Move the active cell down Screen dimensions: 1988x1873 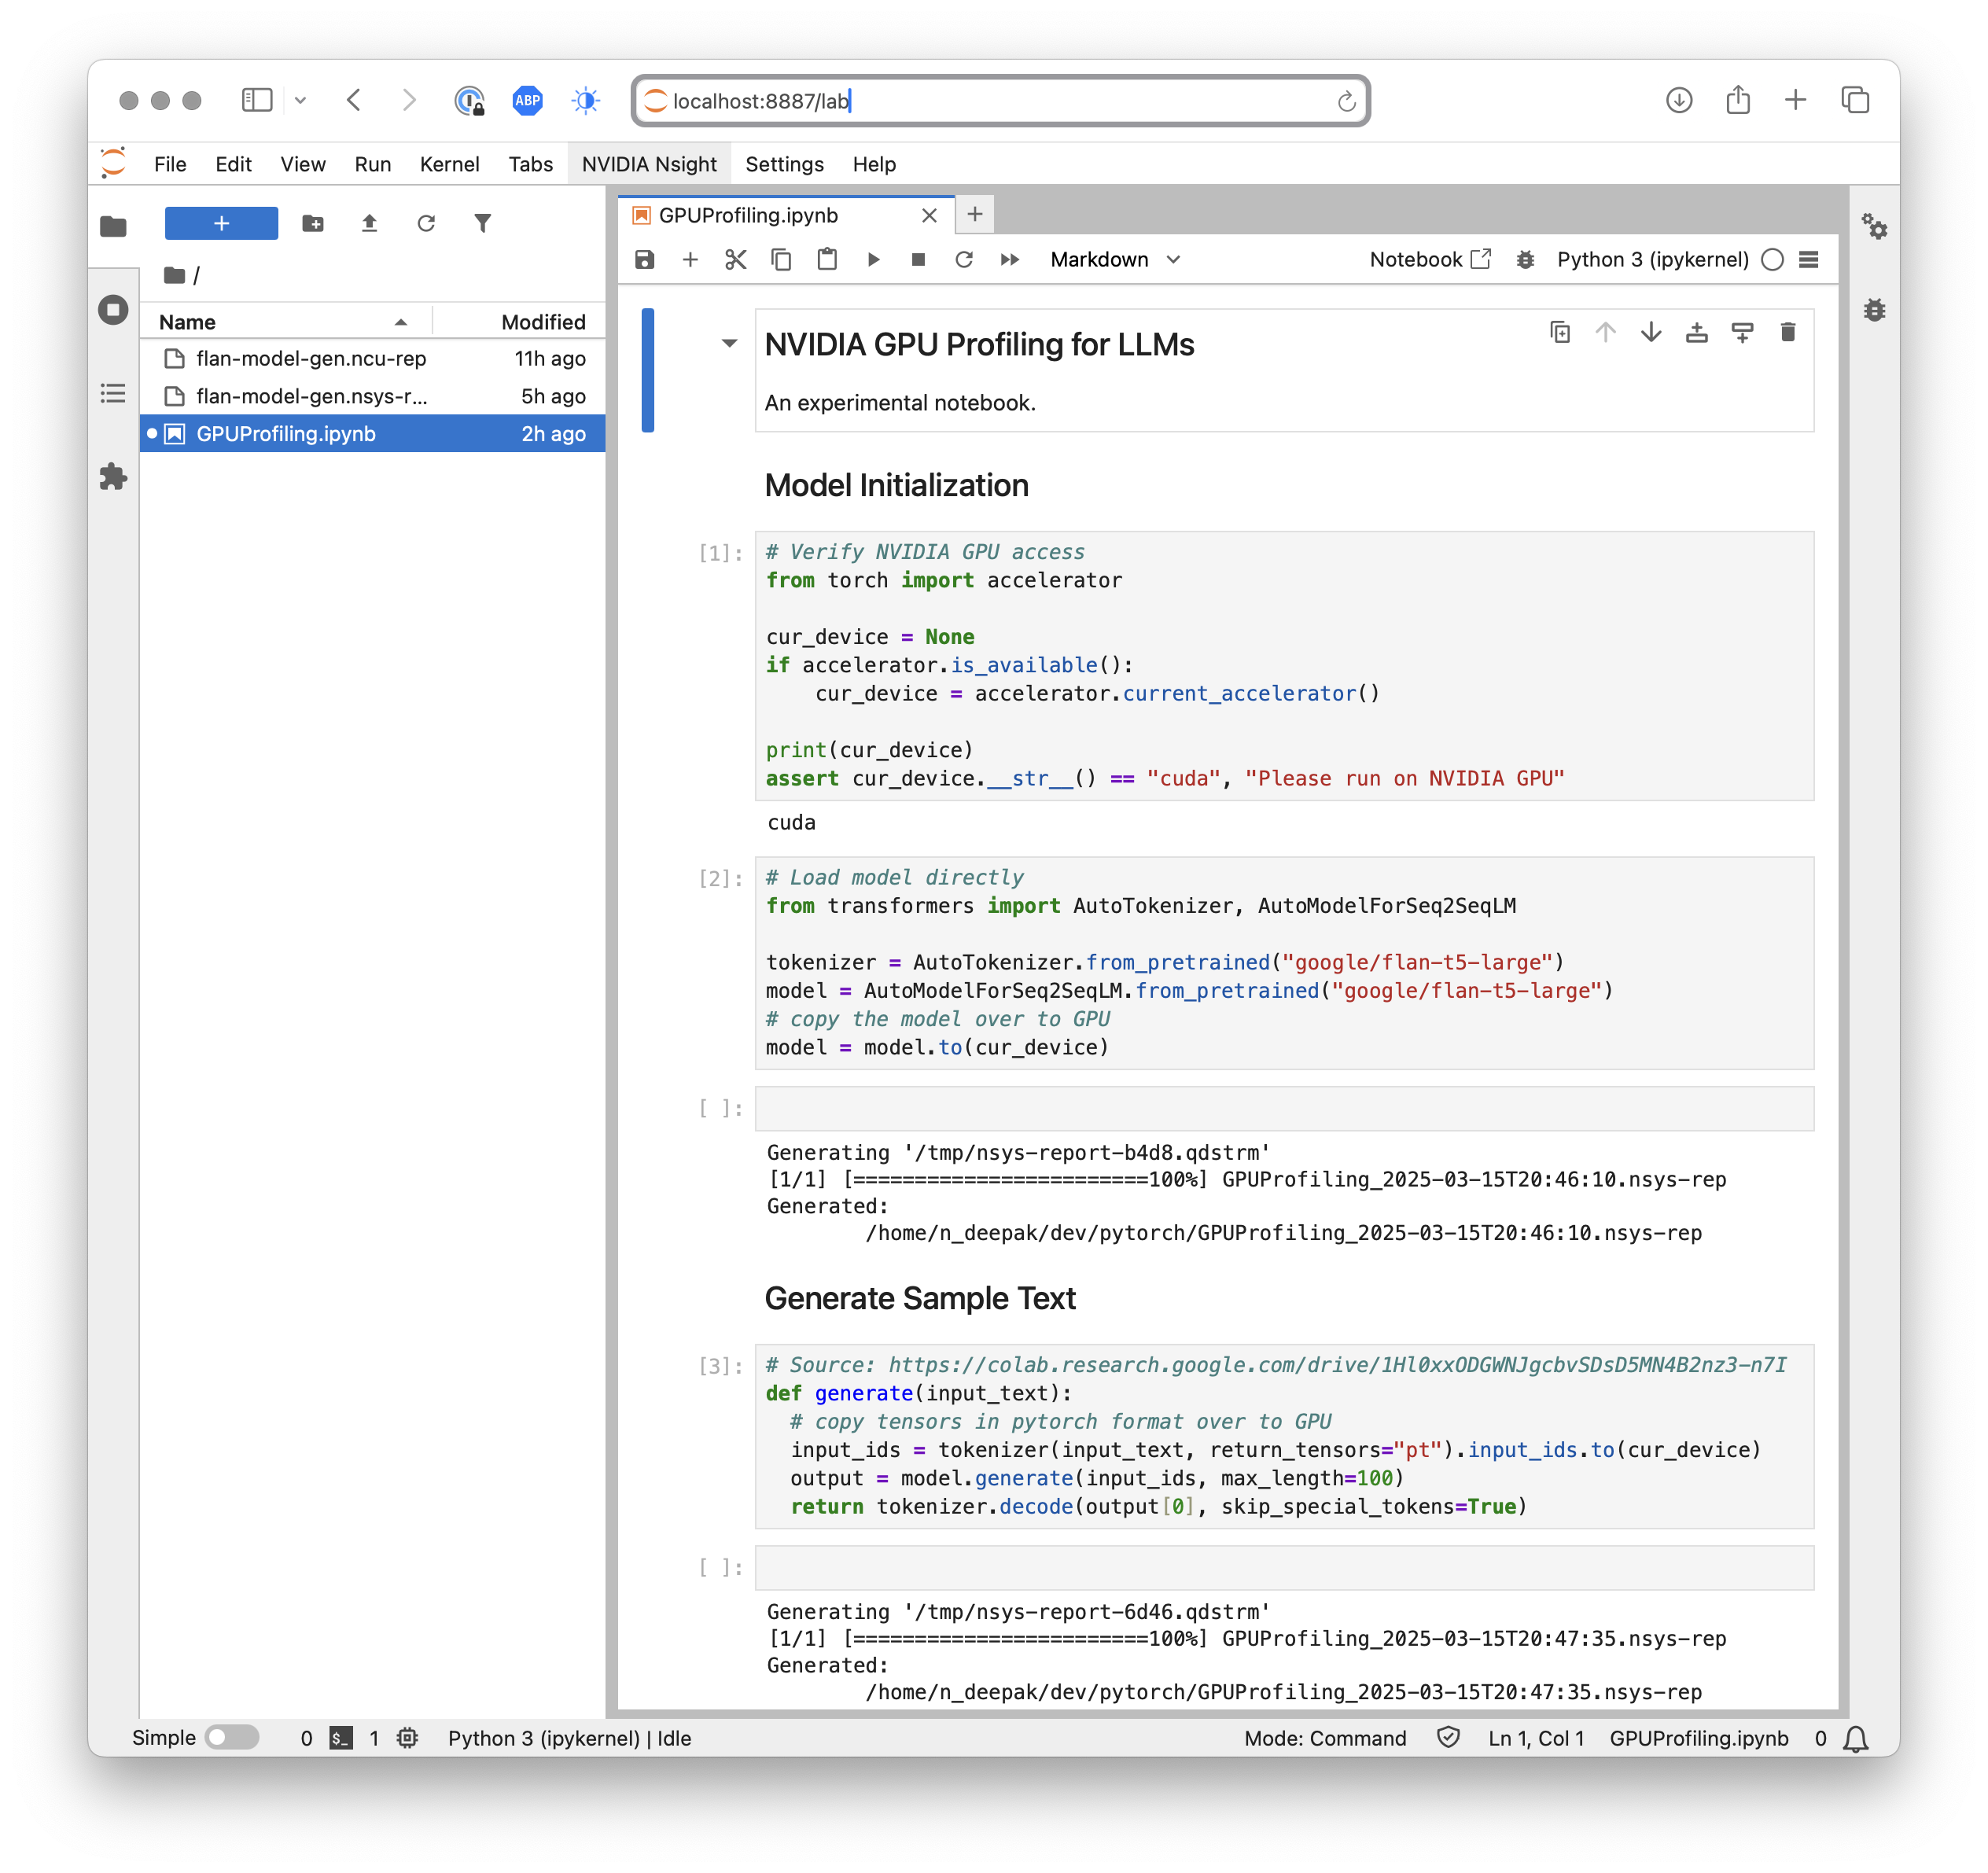click(x=1651, y=332)
